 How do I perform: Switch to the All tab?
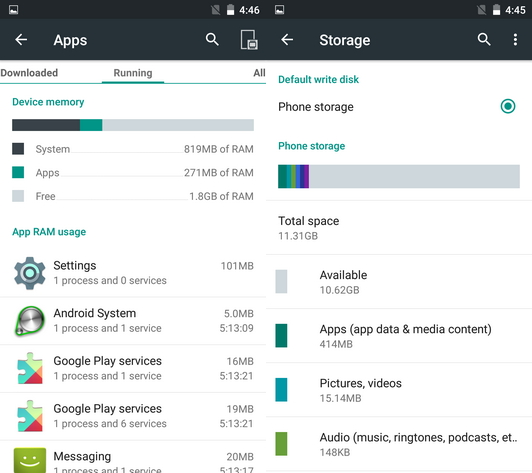point(259,73)
